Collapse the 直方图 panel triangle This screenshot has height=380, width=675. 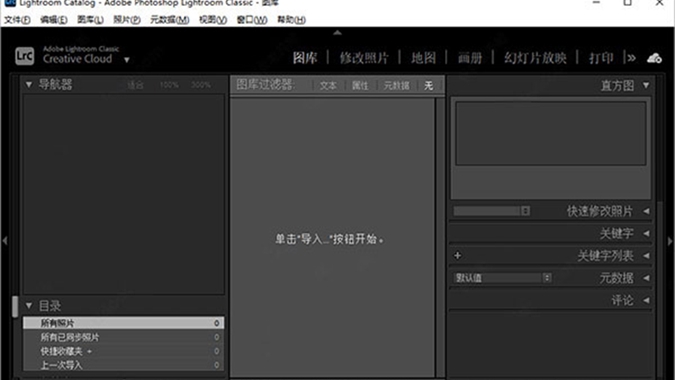pyautogui.click(x=646, y=85)
